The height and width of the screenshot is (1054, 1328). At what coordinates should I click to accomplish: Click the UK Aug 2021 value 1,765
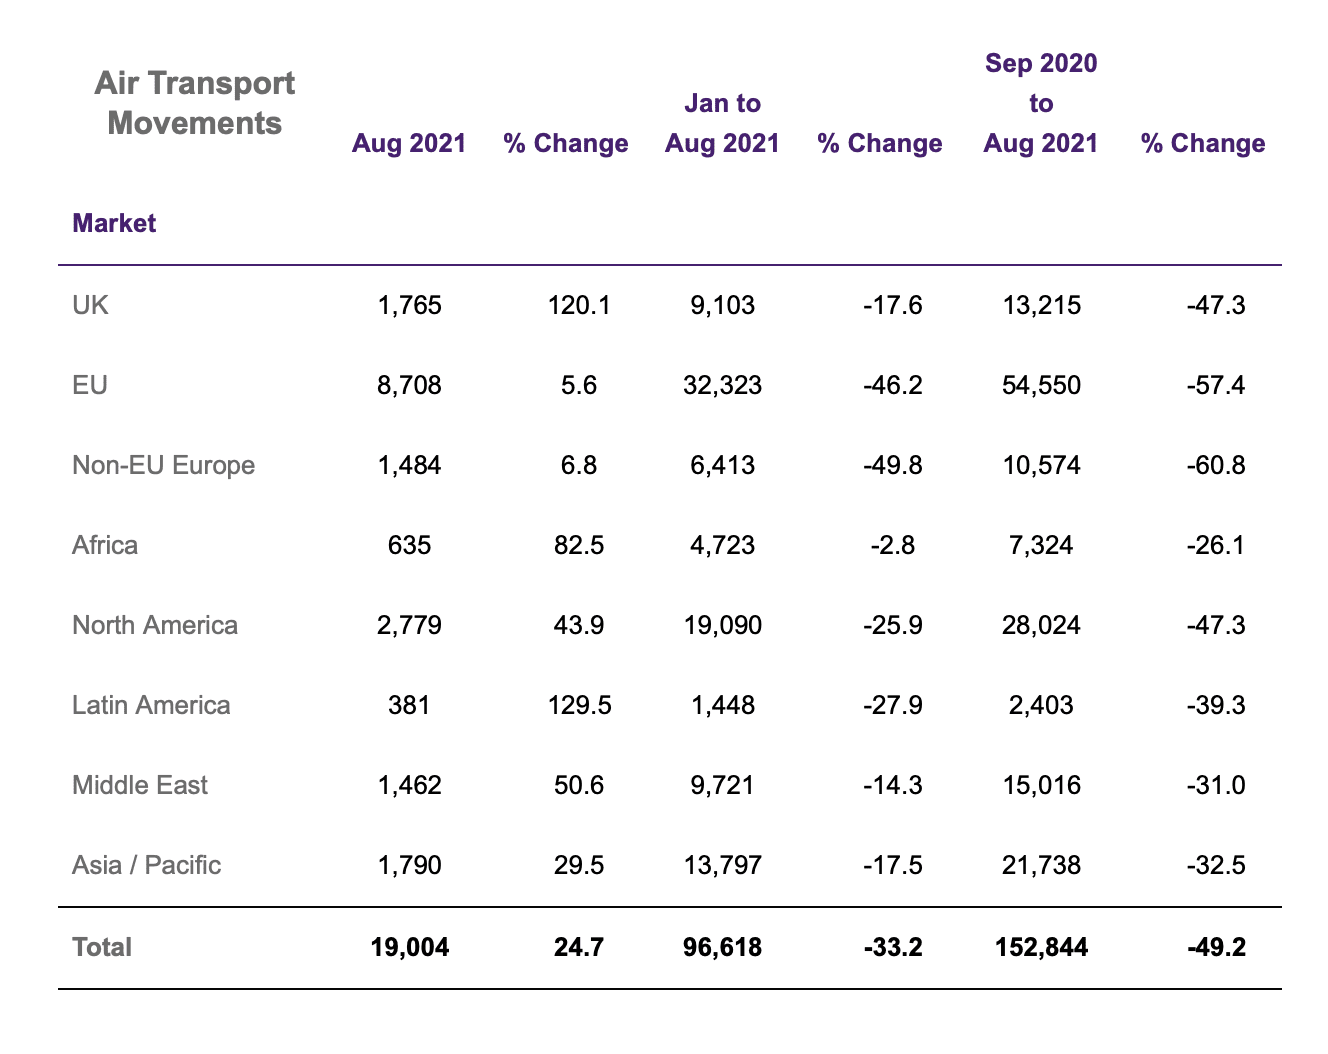coord(409,305)
